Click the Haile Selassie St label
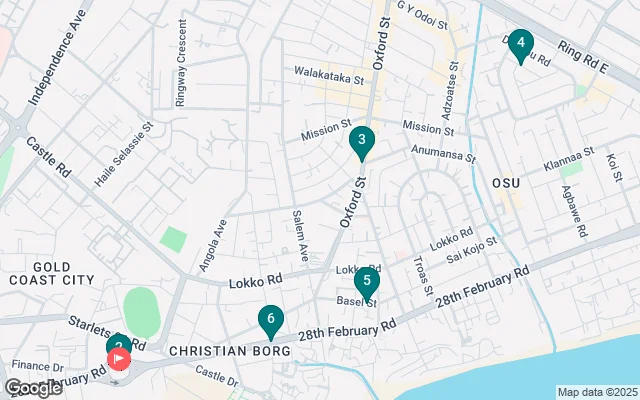Screen dimensions: 640x400 124,154
